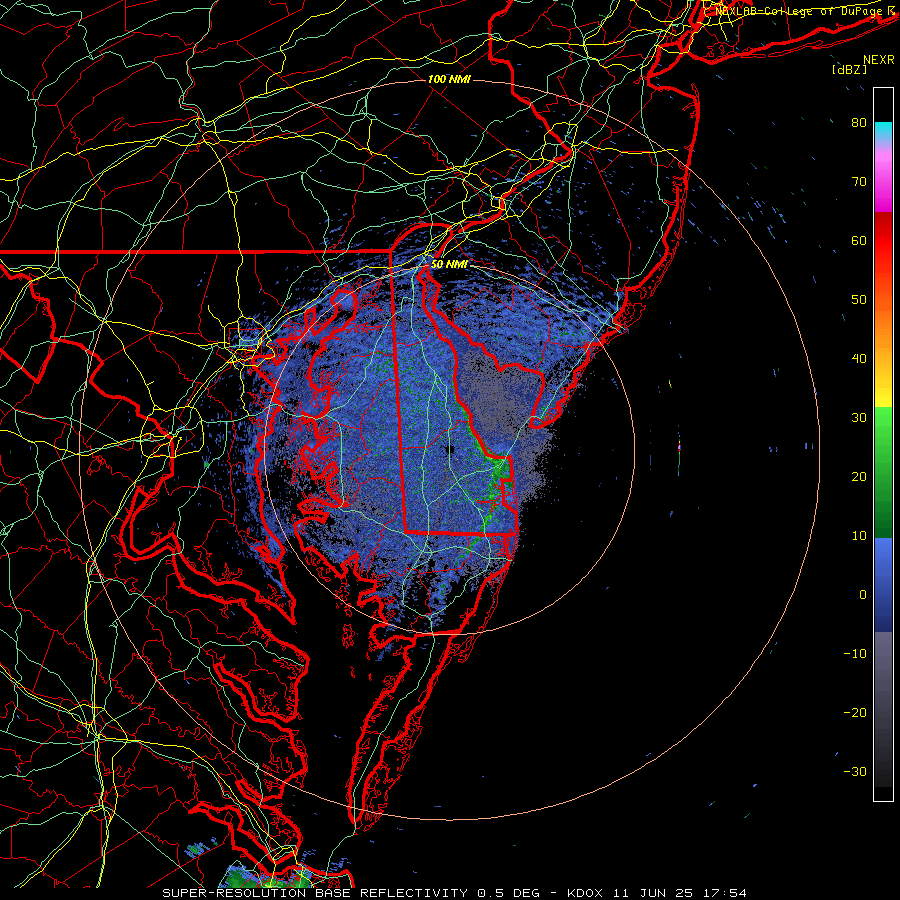Screen dimensions: 900x900
Task: Click the 20 value on the dBZ scale
Action: (x=859, y=477)
